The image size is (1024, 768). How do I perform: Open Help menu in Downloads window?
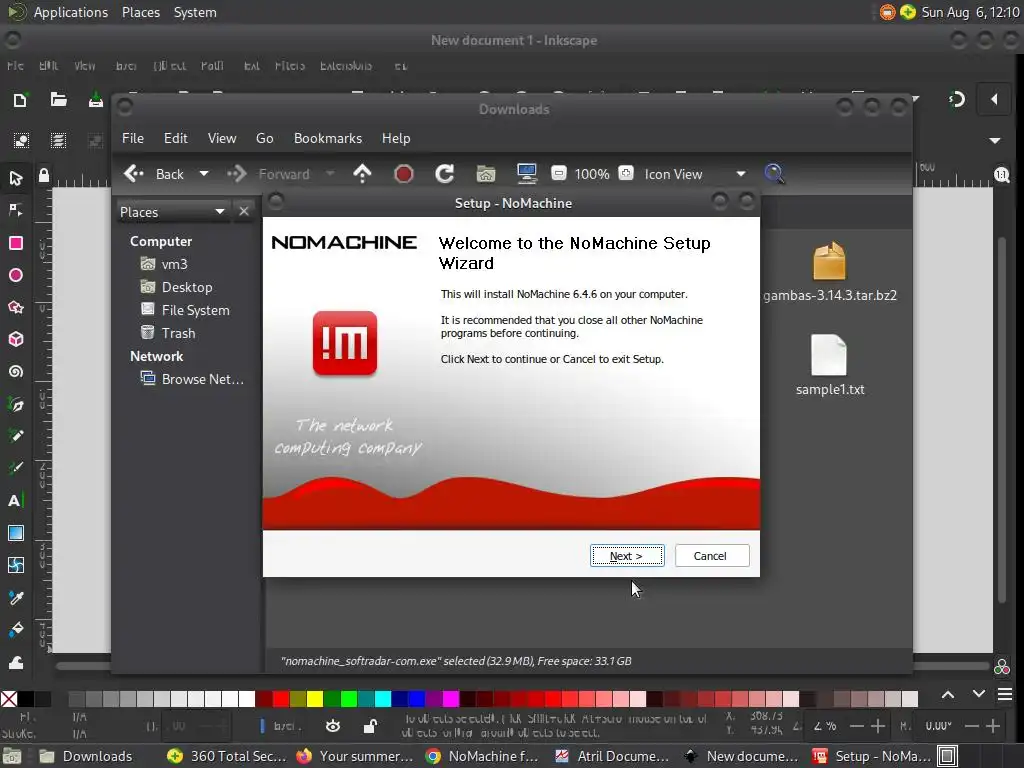[396, 138]
